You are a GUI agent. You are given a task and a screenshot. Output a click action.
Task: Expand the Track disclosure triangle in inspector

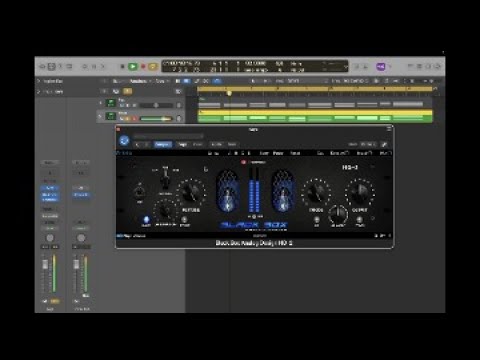point(38,92)
